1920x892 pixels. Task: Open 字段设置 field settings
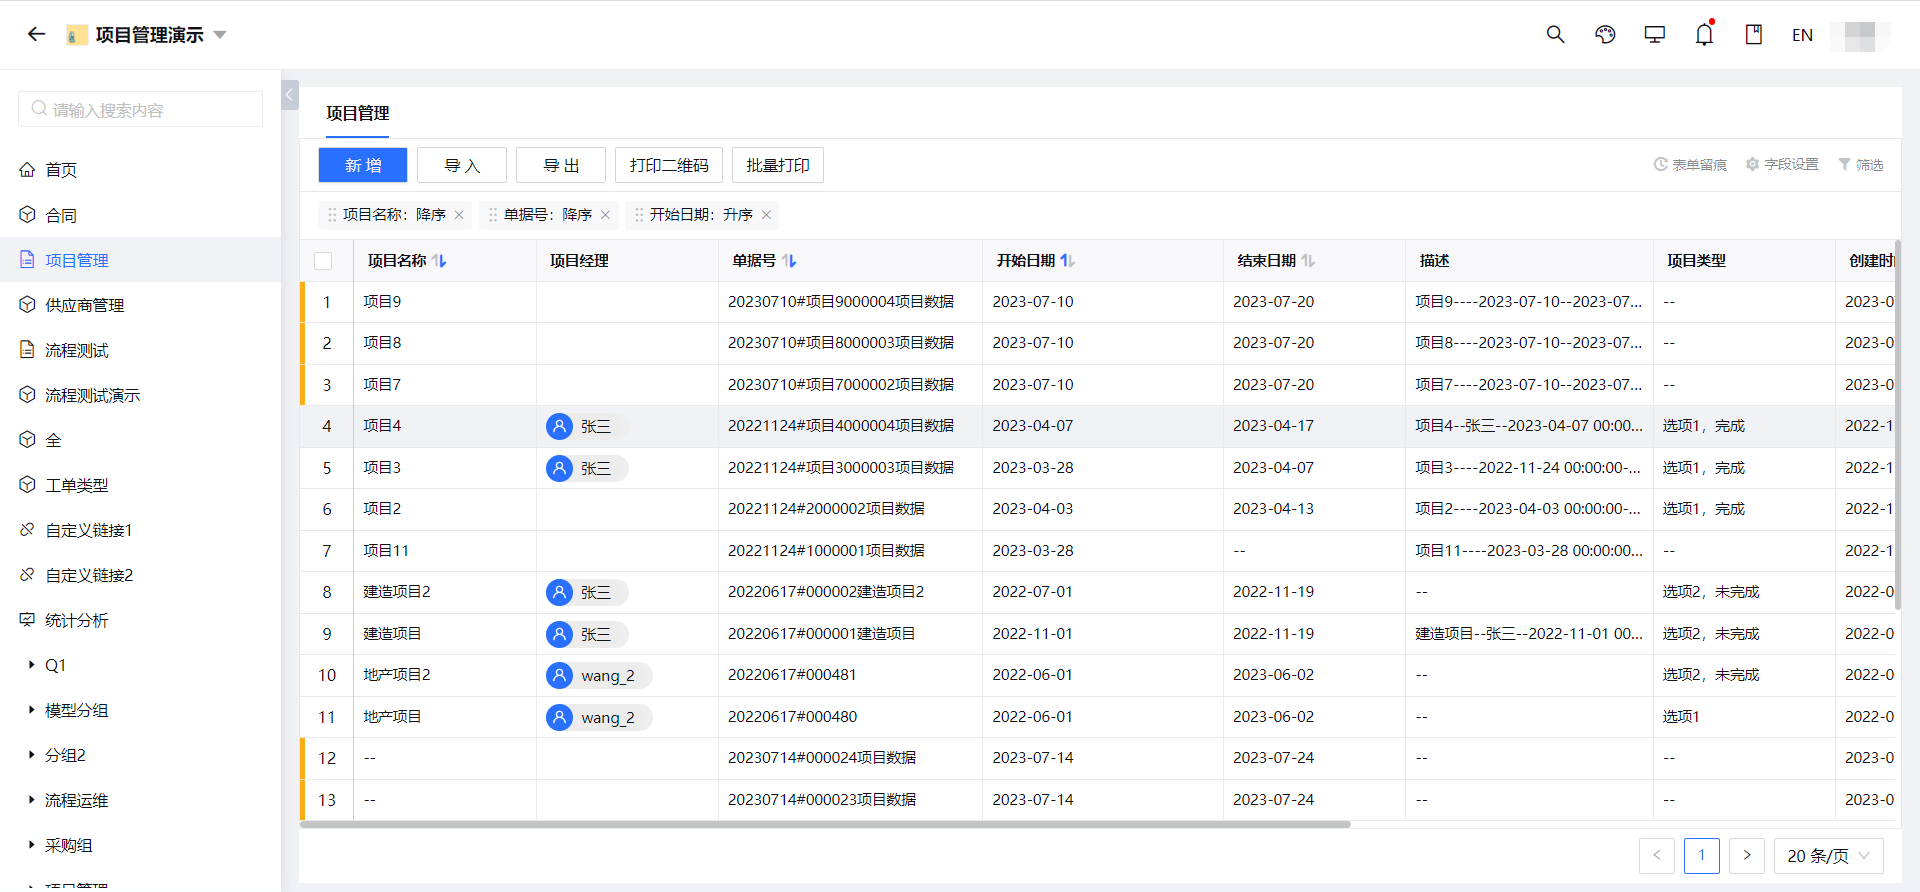tap(1782, 165)
